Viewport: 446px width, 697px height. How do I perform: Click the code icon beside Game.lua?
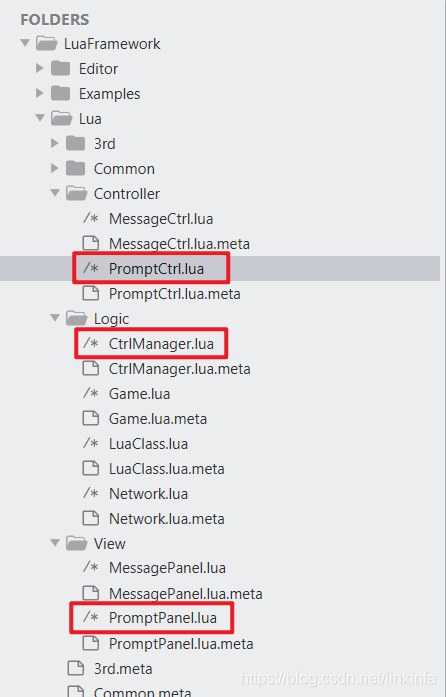click(91, 393)
